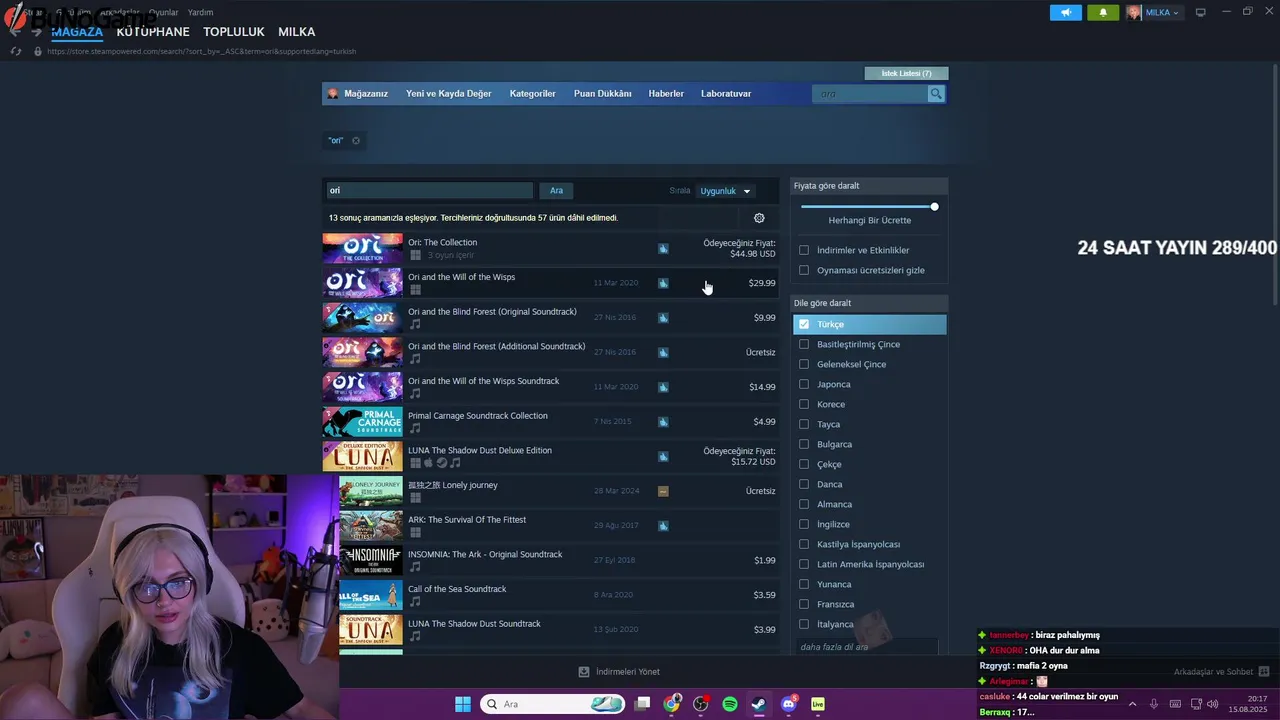Click the music note icon under Call of the Sea Soundtrack
The image size is (1280, 720).
(x=415, y=602)
